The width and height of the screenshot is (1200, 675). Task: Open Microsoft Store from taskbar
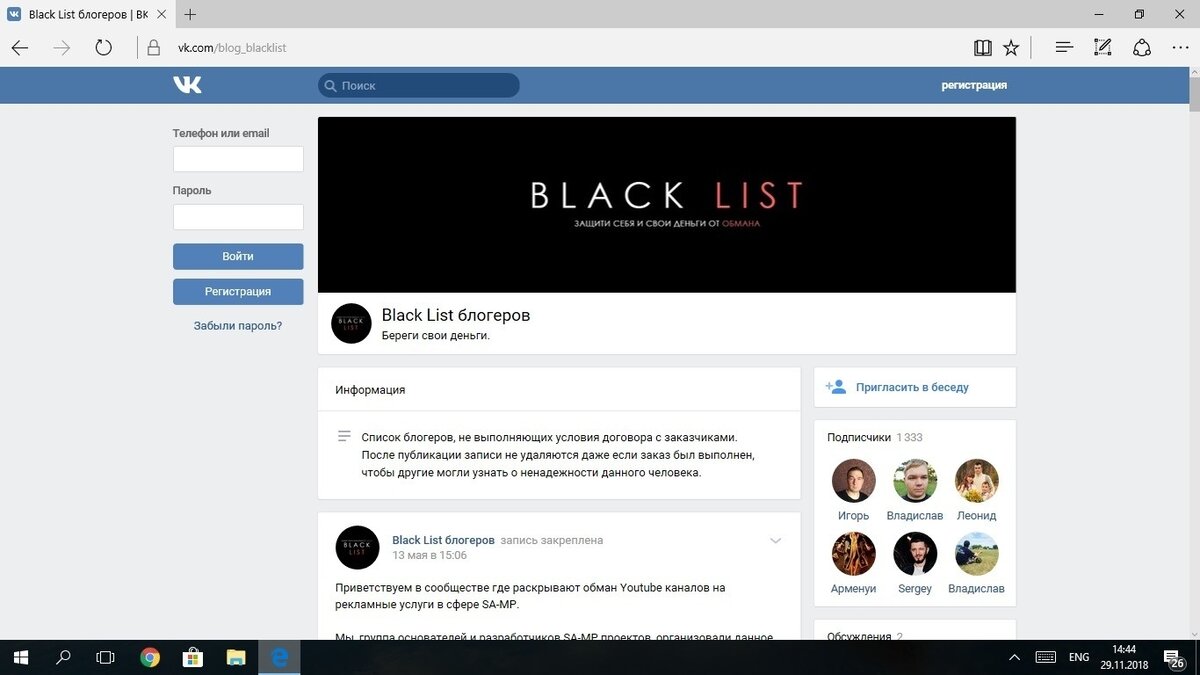193,657
